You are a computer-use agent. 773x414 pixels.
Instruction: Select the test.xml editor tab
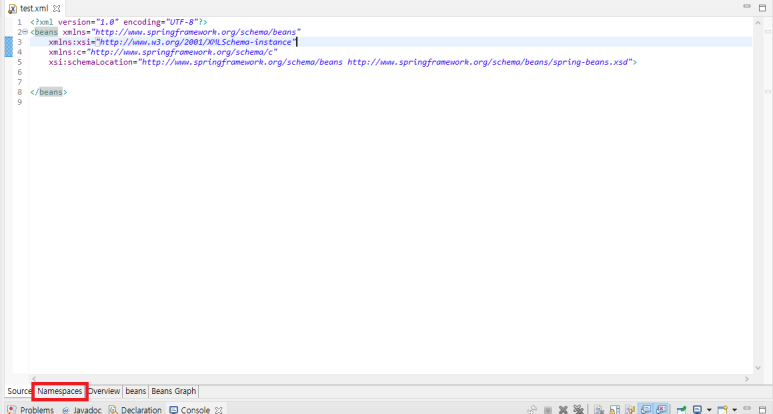click(34, 8)
